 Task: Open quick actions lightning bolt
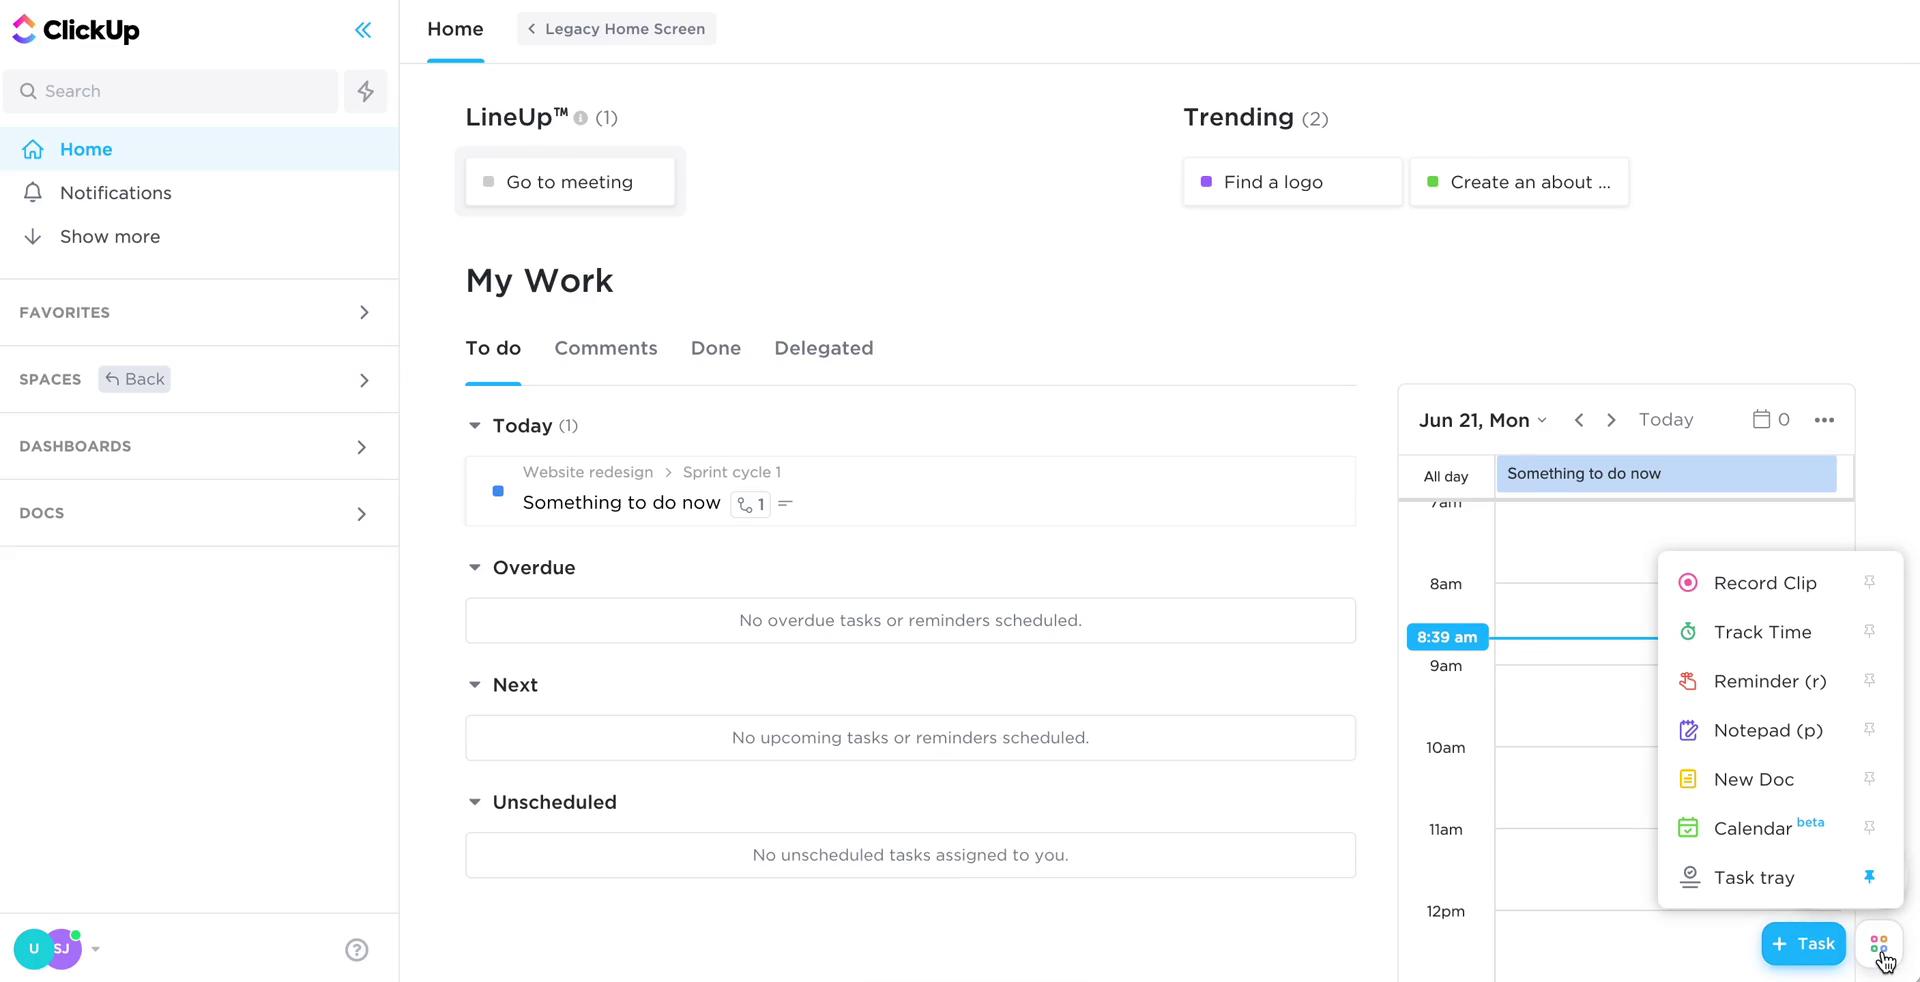[x=366, y=91]
